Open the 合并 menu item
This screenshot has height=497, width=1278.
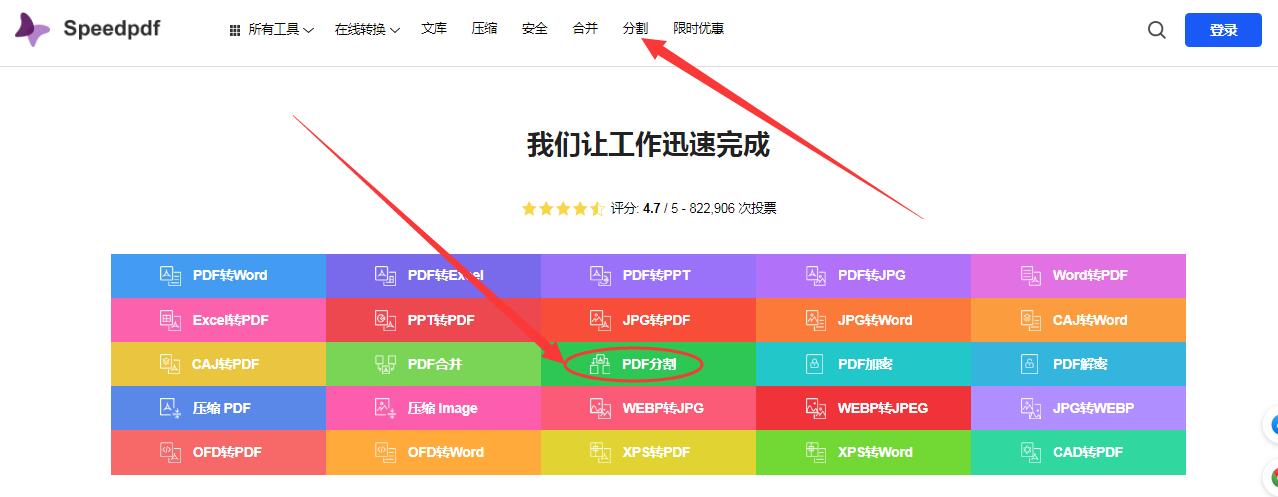coord(585,29)
